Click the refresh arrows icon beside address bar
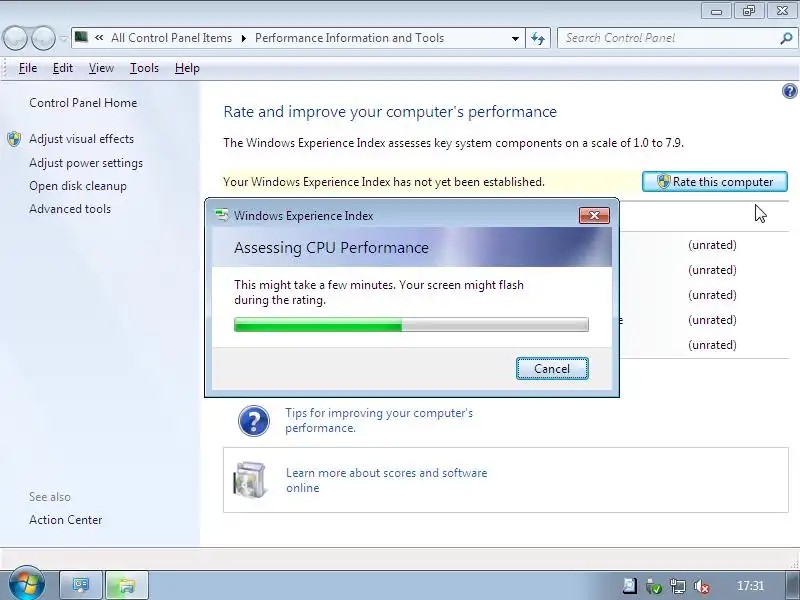 (538, 38)
